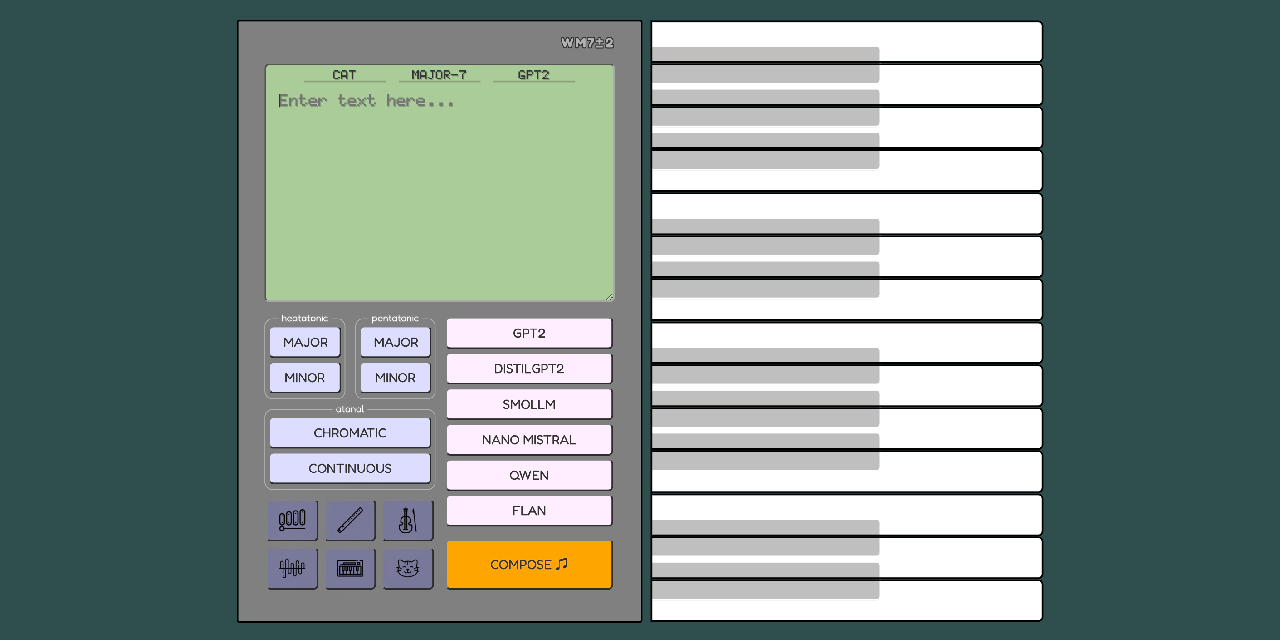Choose the flute instrument icon

[350, 520]
